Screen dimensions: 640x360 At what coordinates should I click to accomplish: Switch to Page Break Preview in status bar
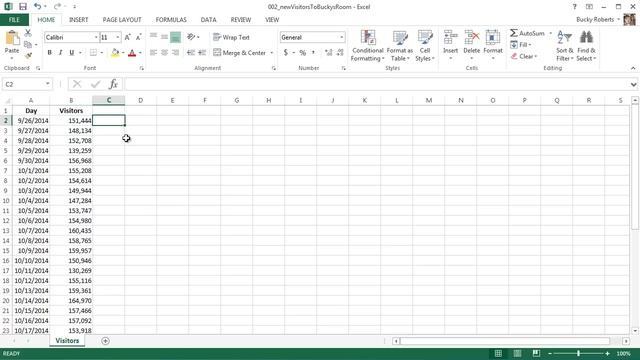pos(536,353)
